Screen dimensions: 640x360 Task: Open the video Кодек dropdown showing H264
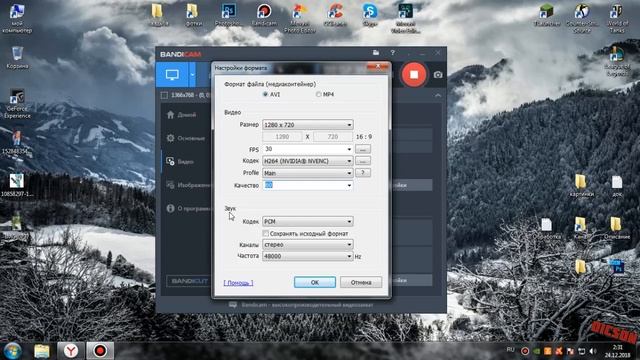coord(308,161)
